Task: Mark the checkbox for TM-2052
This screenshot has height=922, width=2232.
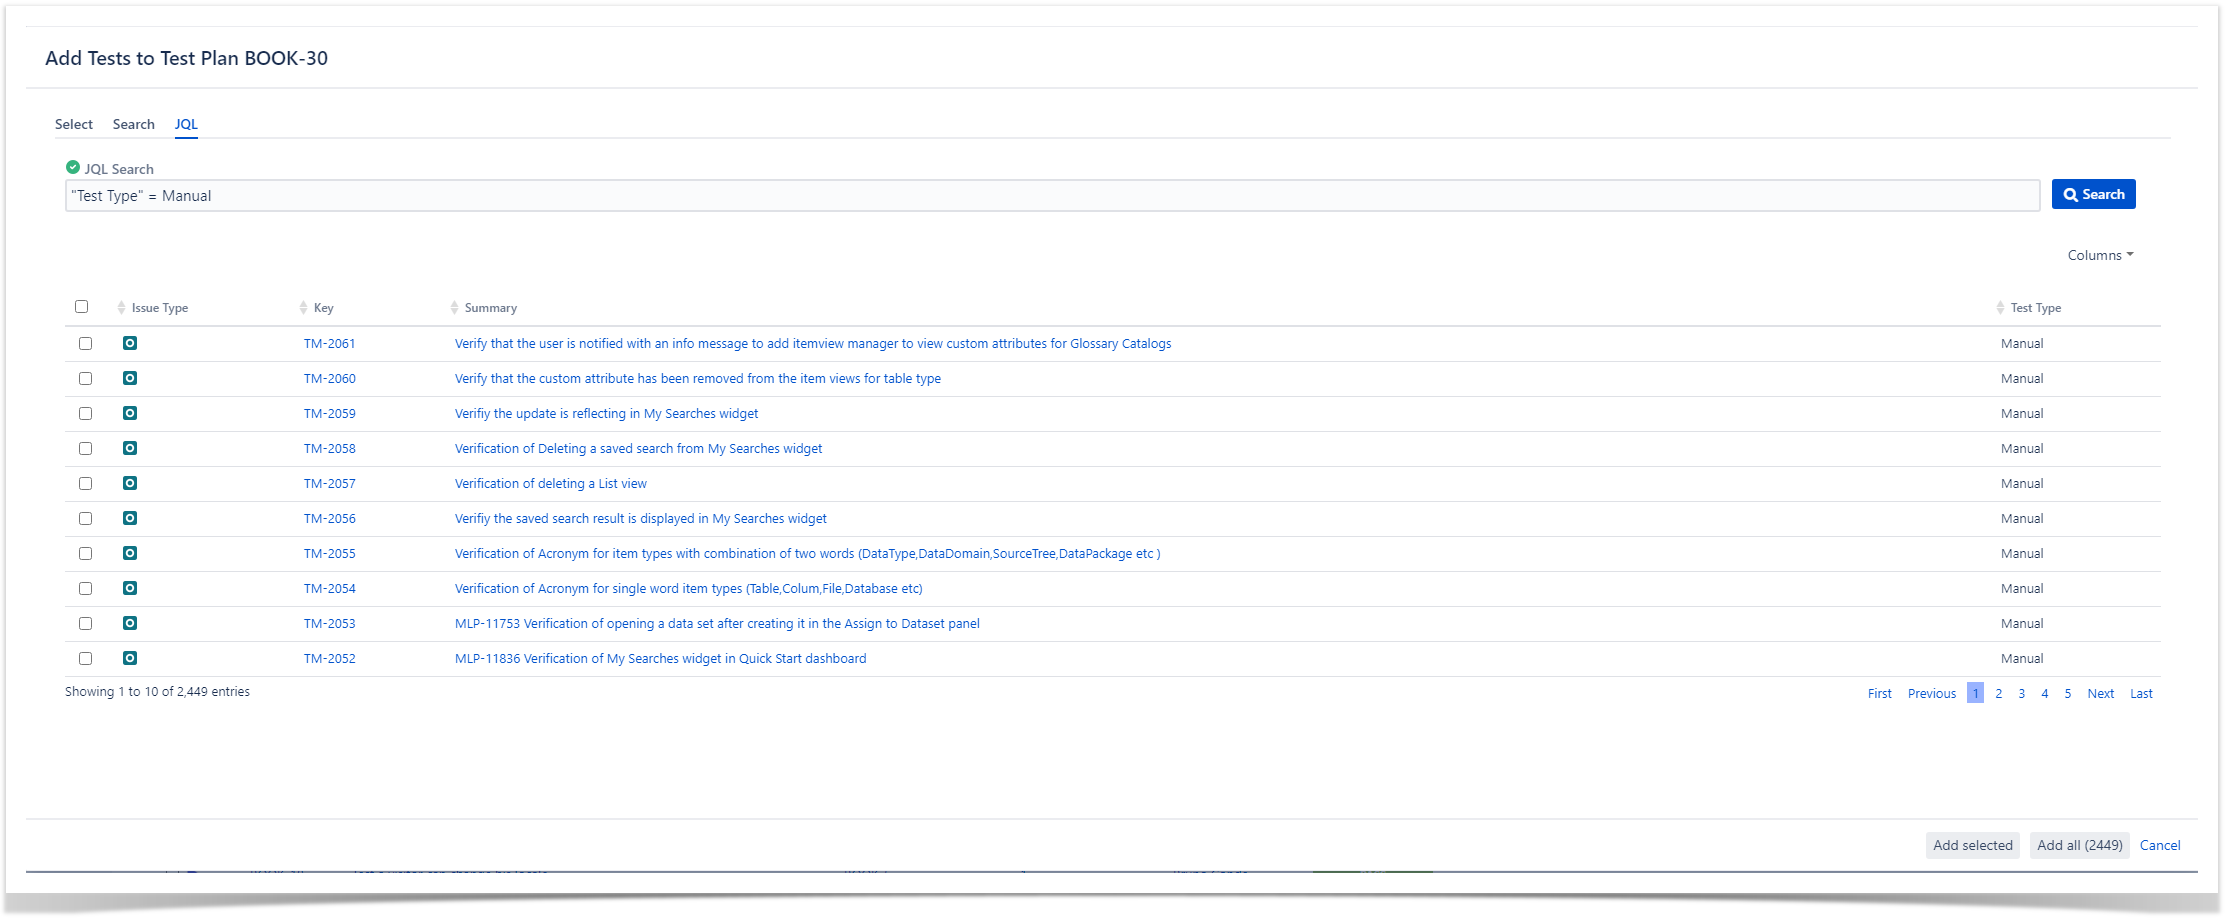Action: pos(86,658)
